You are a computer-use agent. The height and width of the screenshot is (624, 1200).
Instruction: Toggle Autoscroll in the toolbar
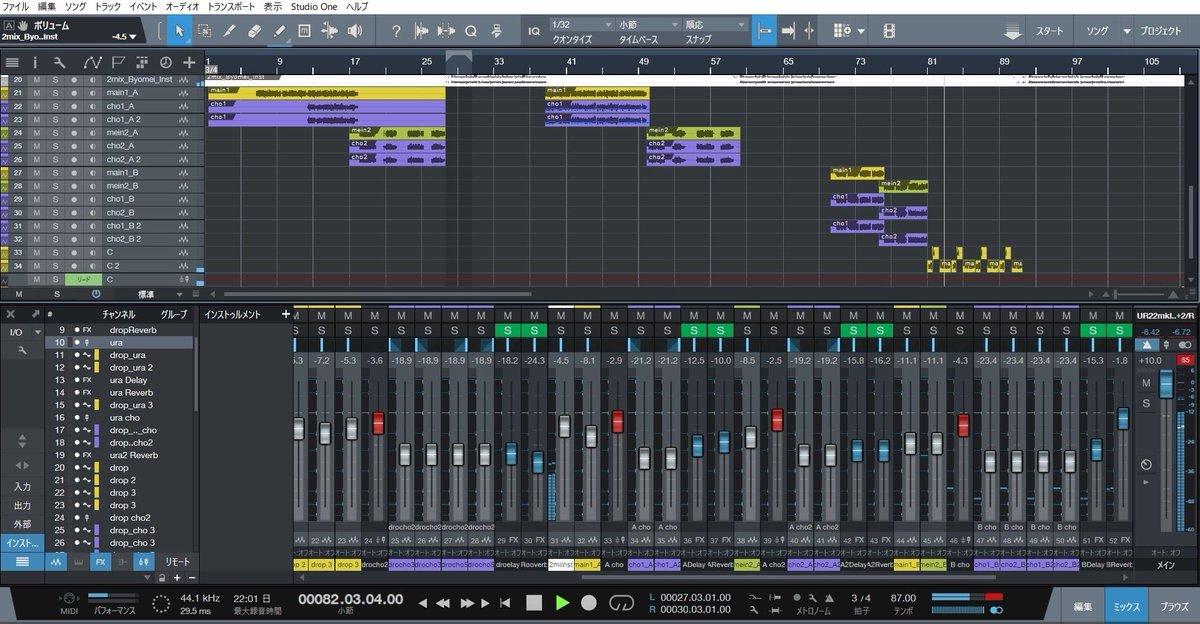(x=789, y=31)
